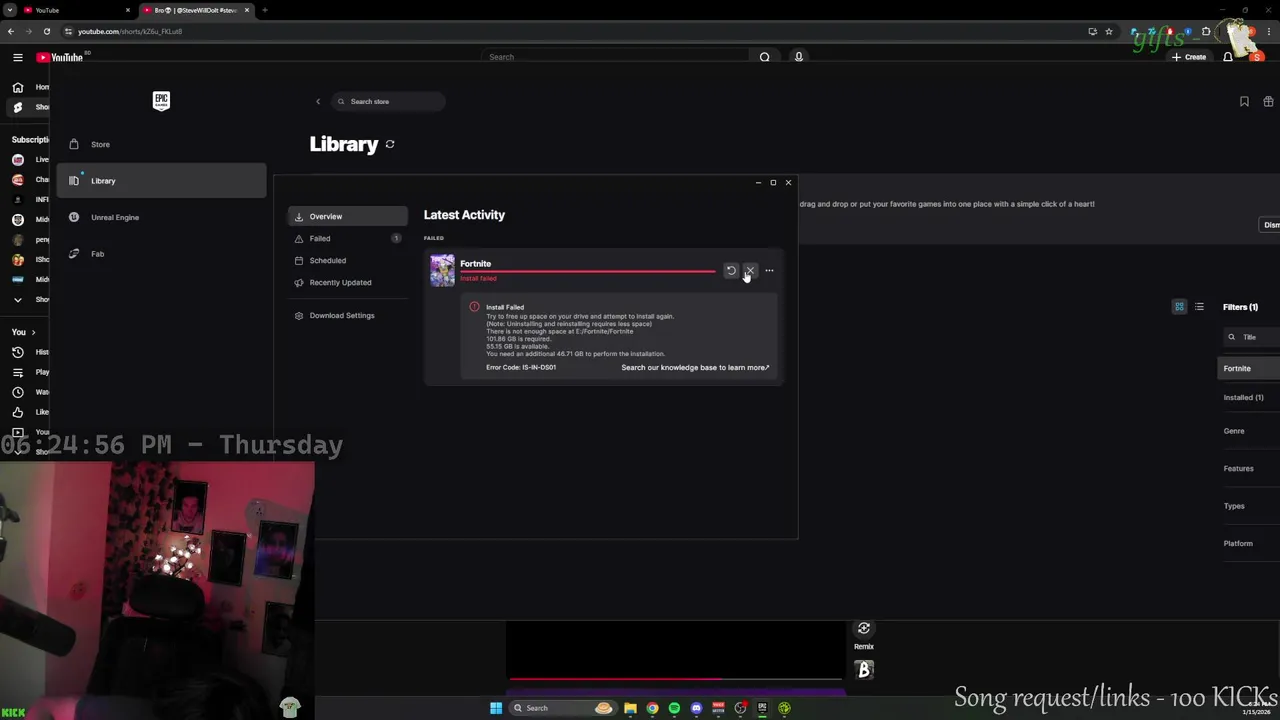Click the Install Failed warning icon
The height and width of the screenshot is (720, 1280).
pyautogui.click(x=474, y=307)
